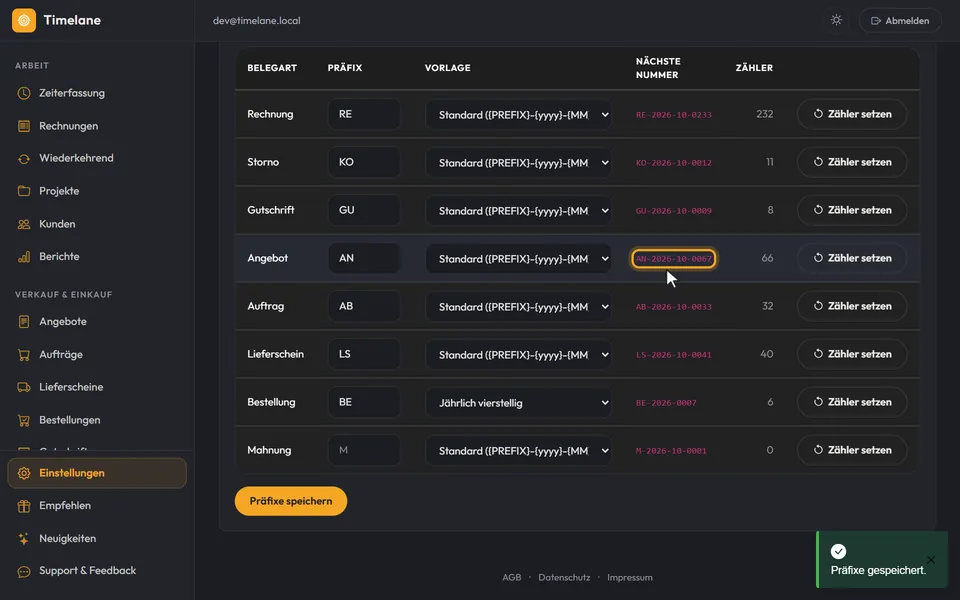Viewport: 960px width, 600px height.
Task: Click the Mahnung prefix field
Action: coord(364,450)
